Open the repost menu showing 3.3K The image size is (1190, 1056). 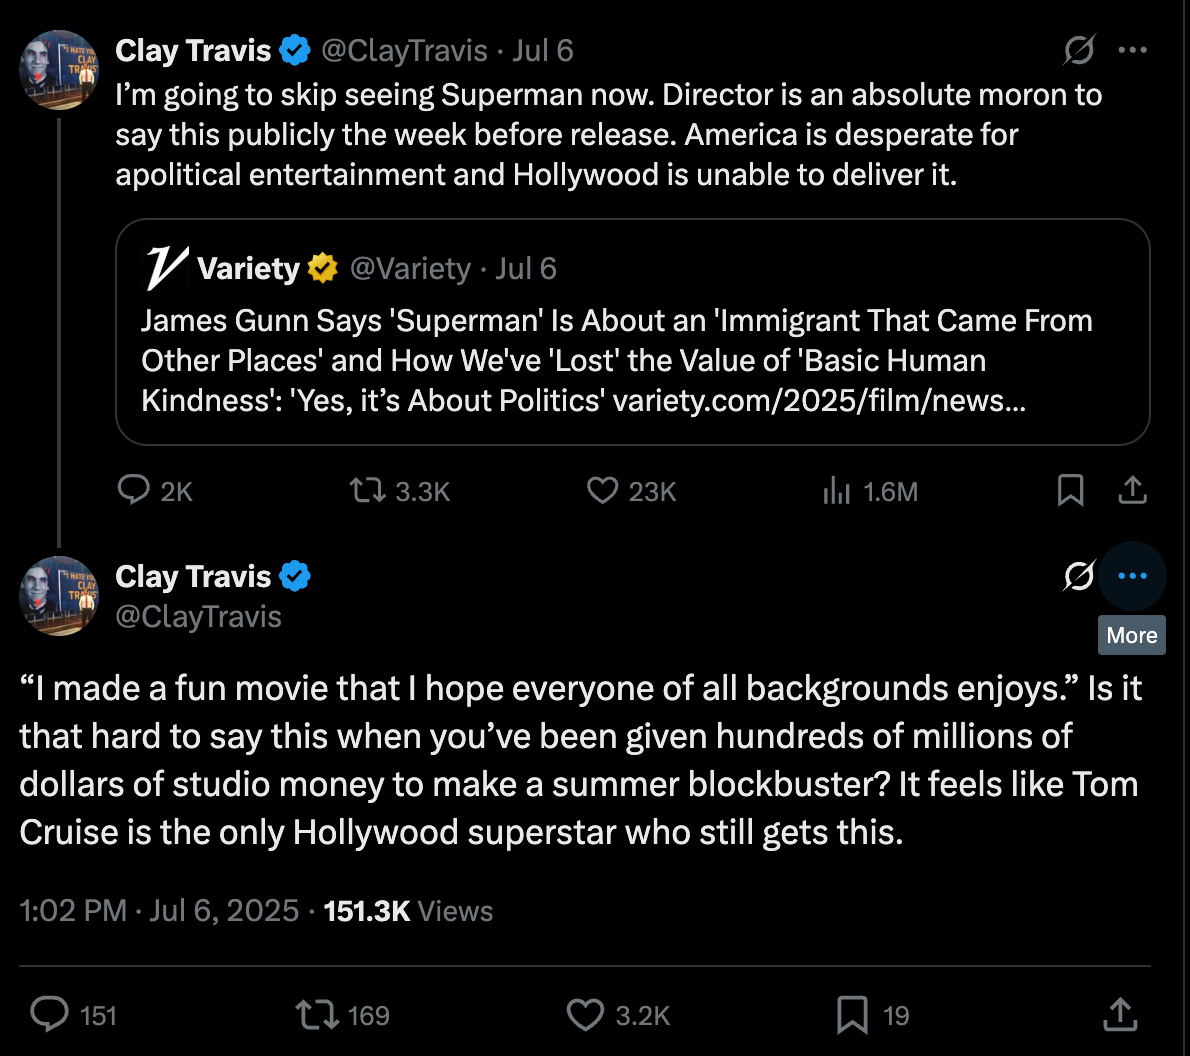coord(368,491)
